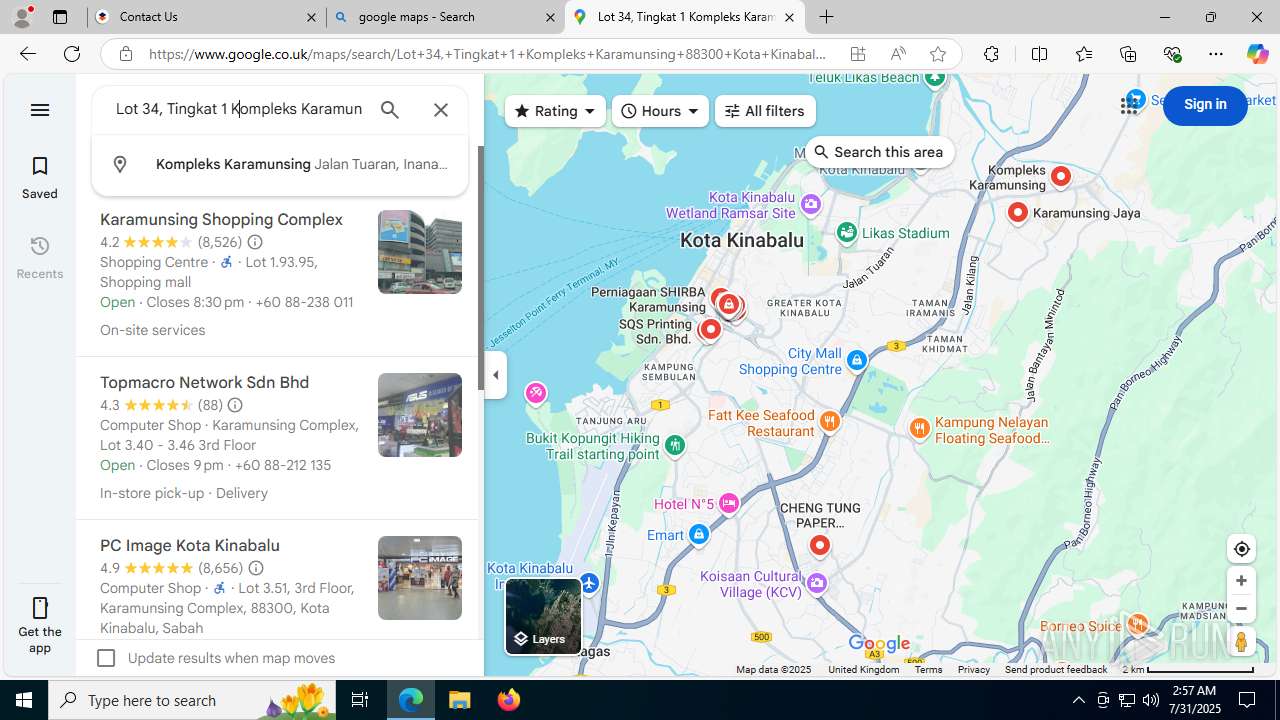Open Recents in sidebar
The image size is (1280, 720).
pyautogui.click(x=40, y=257)
